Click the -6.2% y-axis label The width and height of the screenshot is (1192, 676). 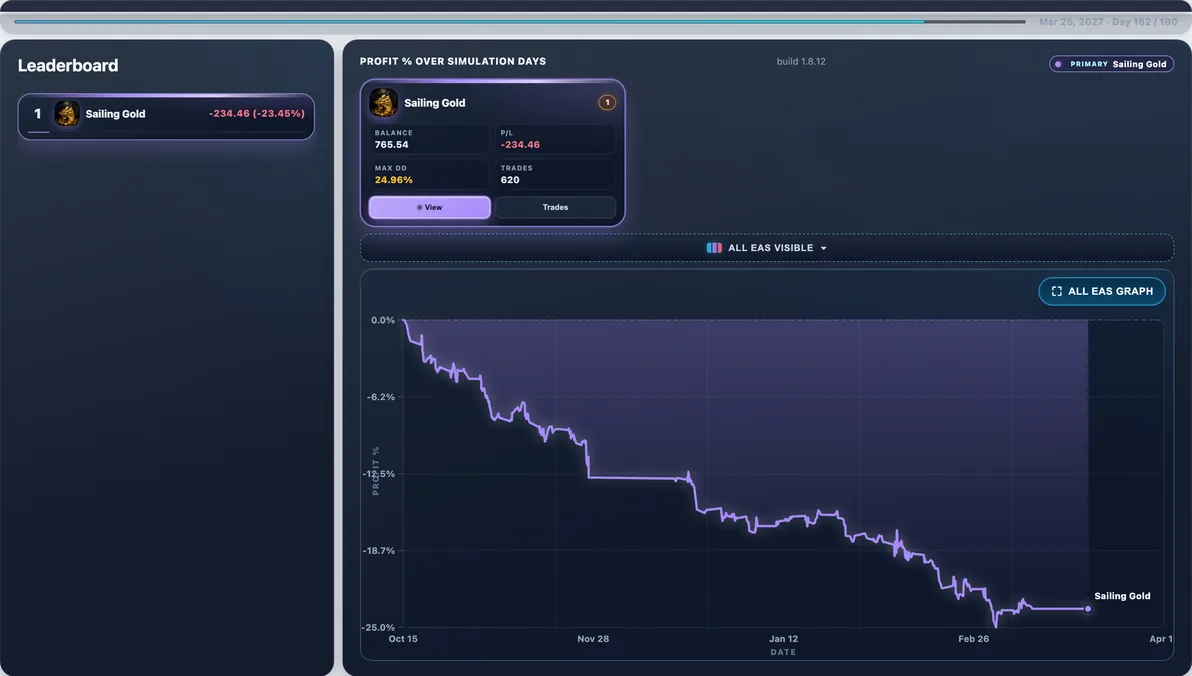[x=381, y=397]
